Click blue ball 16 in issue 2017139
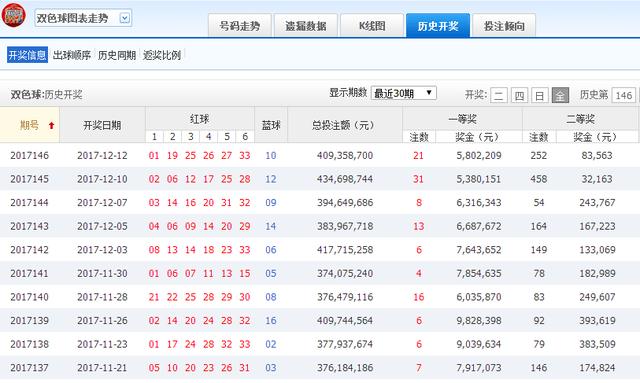The image size is (640, 383). pyautogui.click(x=271, y=321)
